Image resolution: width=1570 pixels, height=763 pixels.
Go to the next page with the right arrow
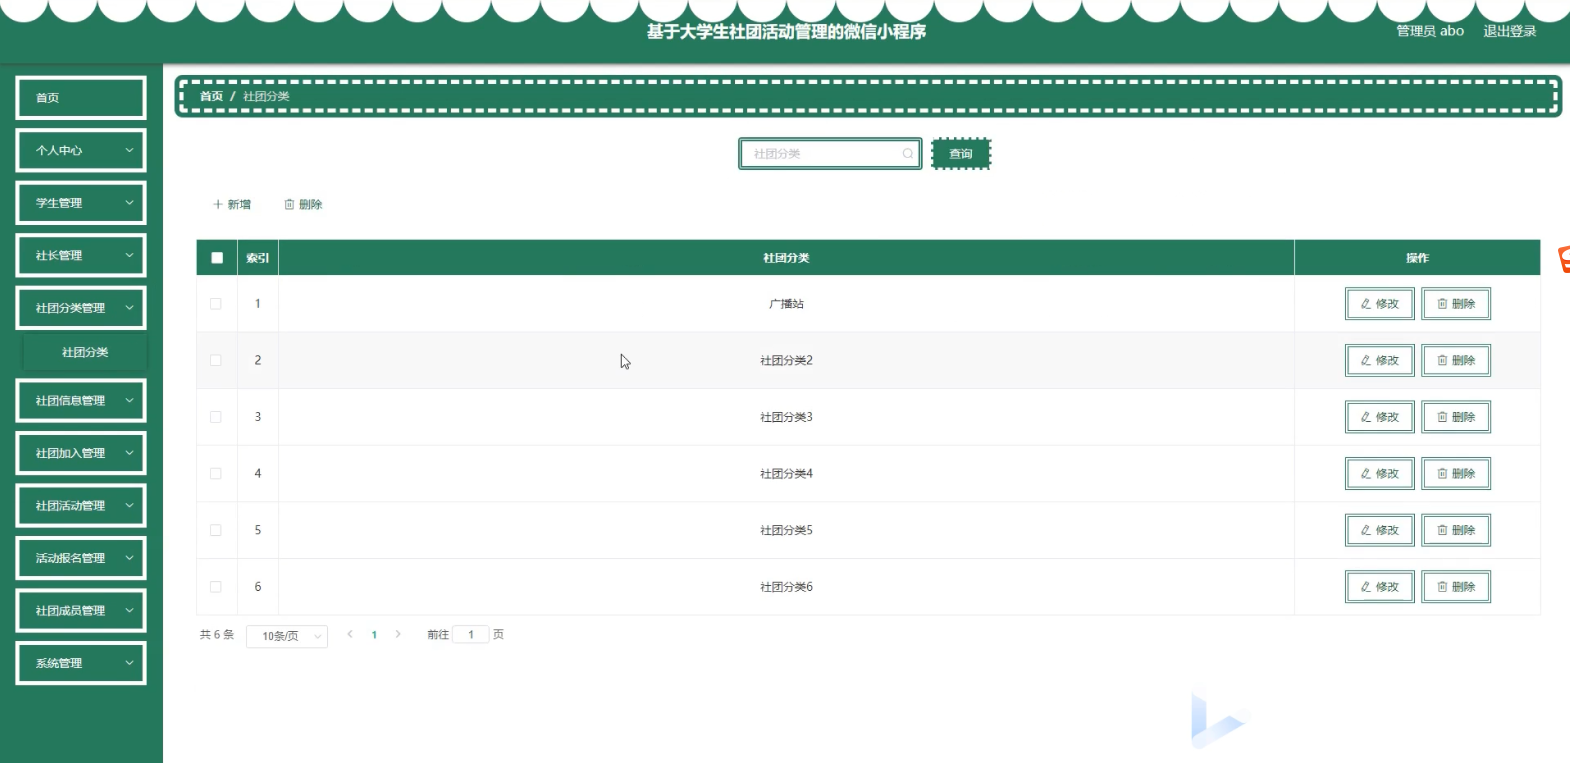coord(398,634)
